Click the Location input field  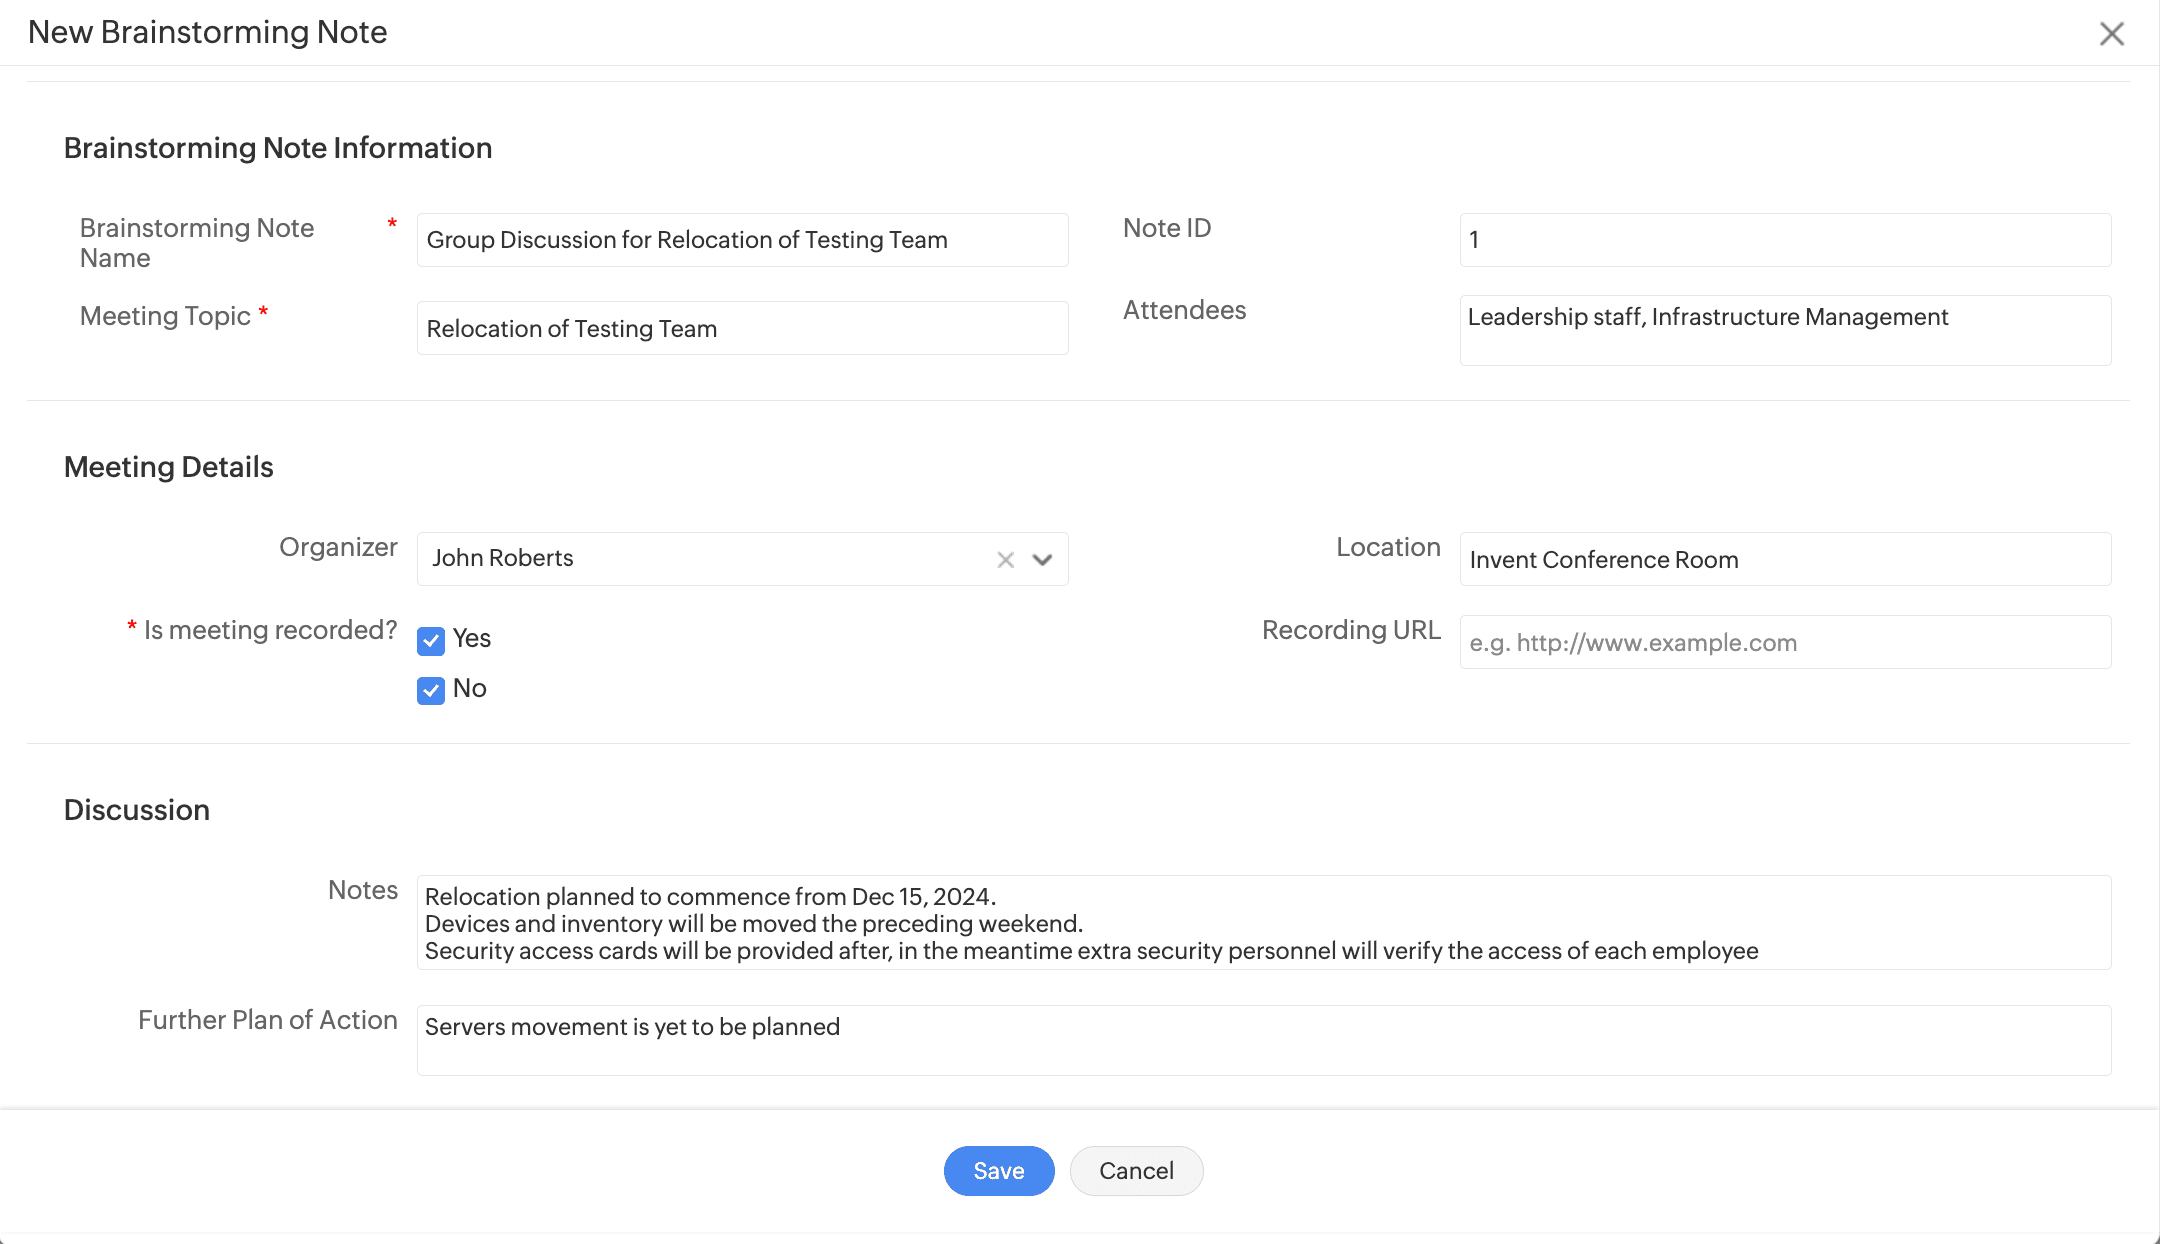click(1785, 560)
